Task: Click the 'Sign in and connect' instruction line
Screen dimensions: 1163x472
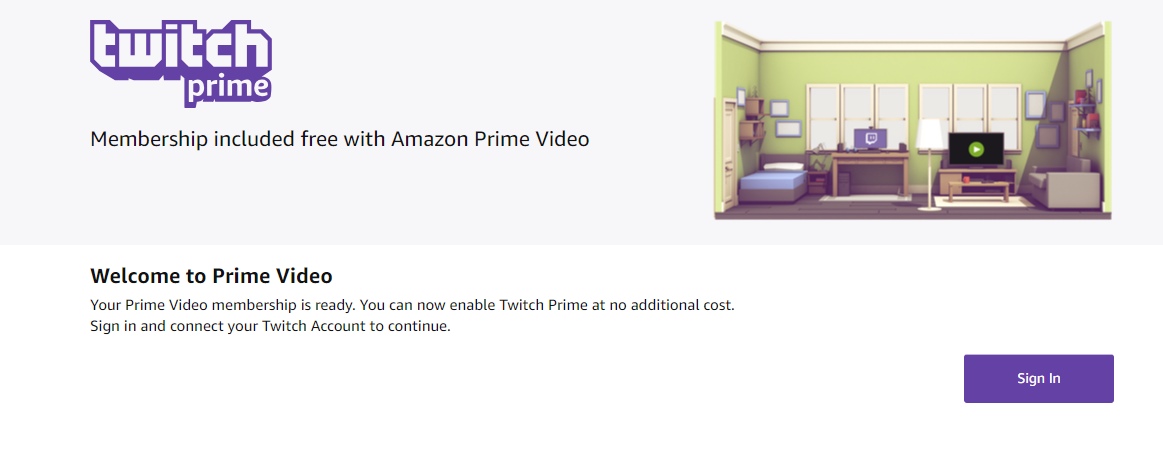Action: (x=270, y=326)
